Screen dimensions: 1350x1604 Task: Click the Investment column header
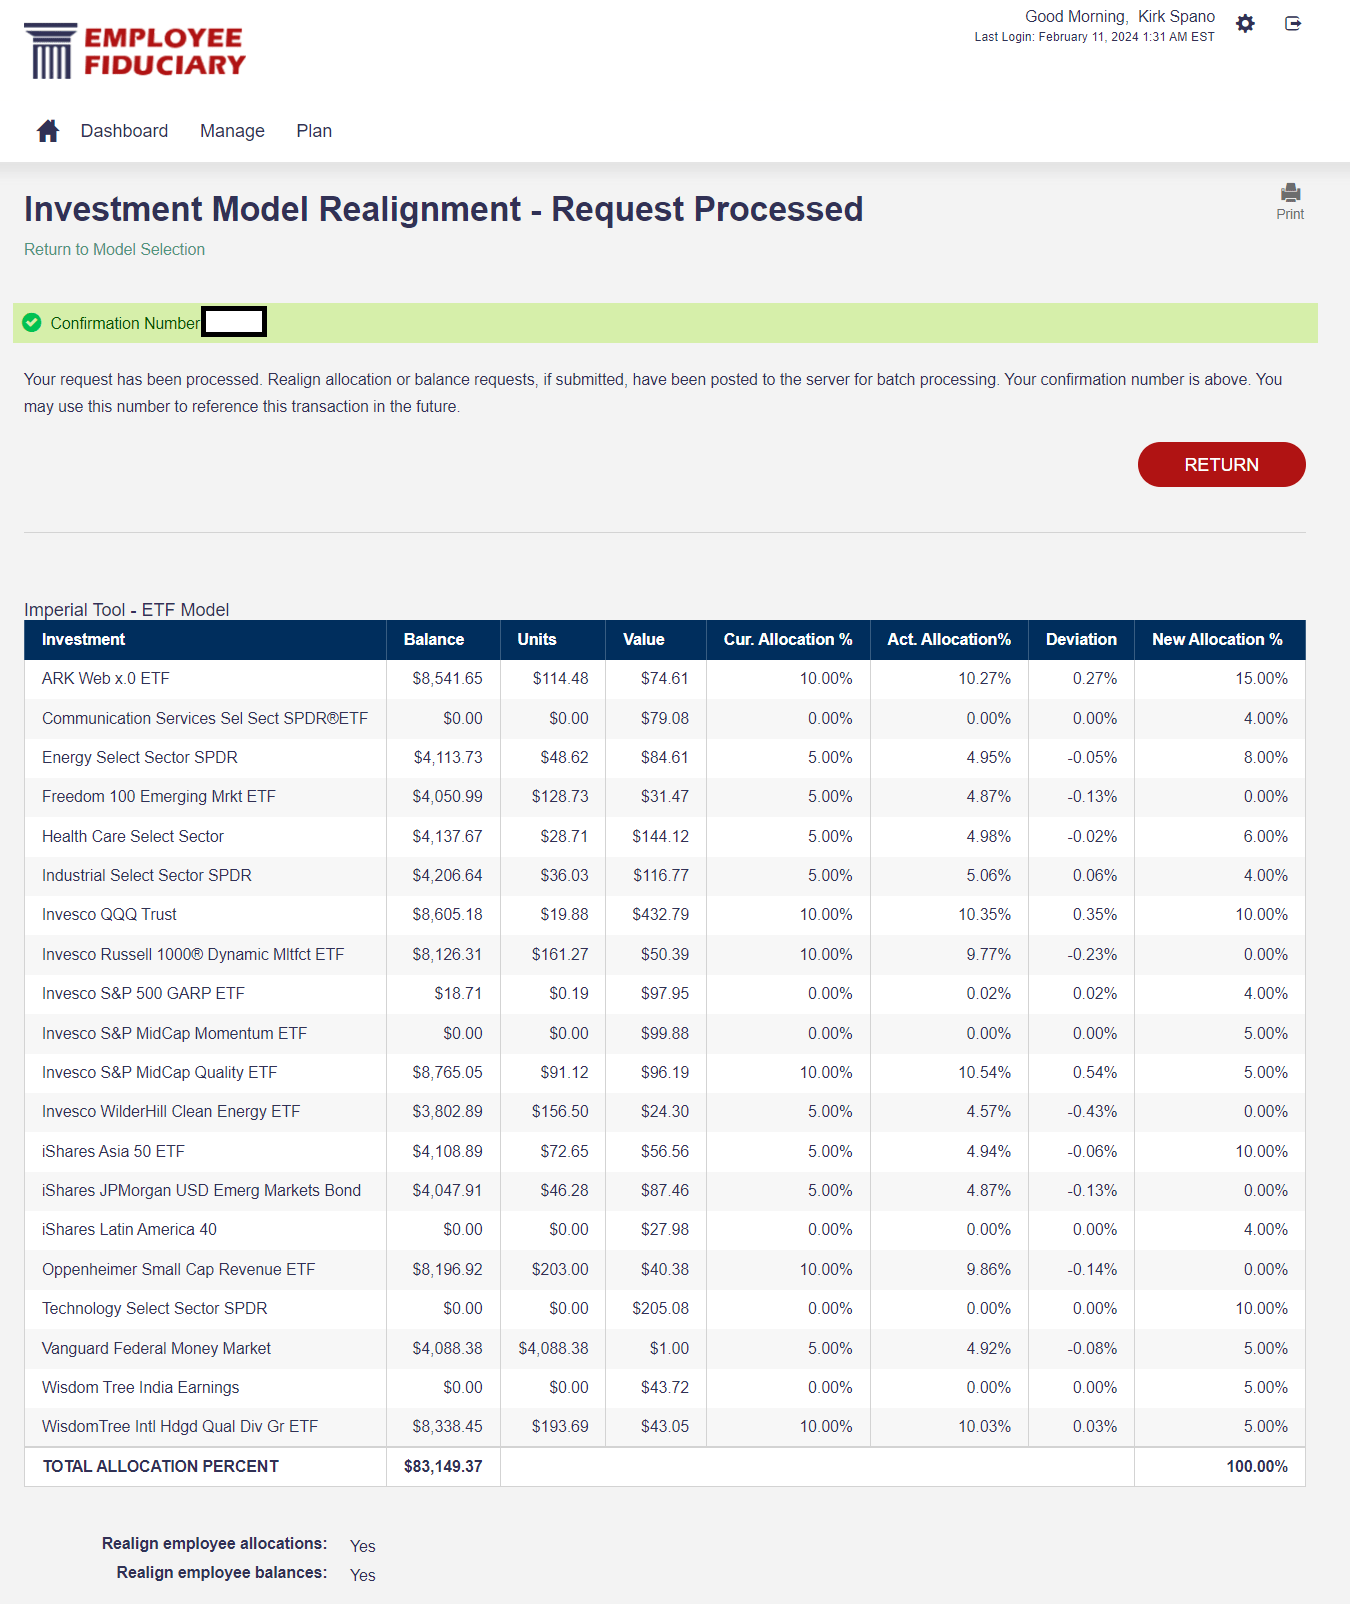click(205, 640)
